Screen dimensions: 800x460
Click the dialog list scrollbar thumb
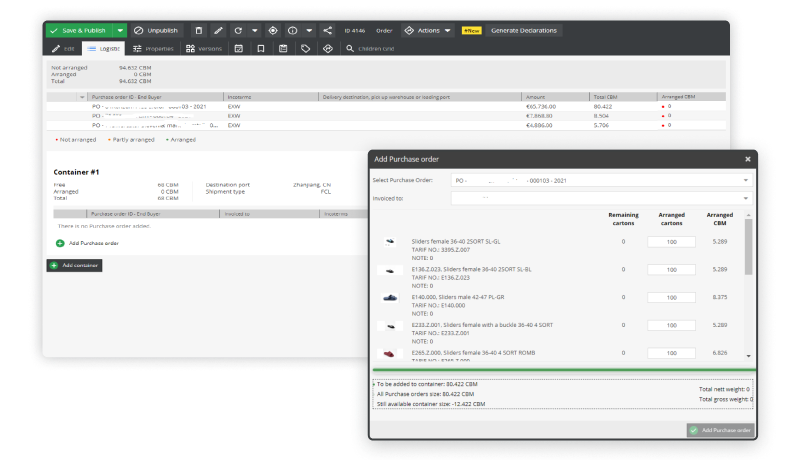click(x=748, y=247)
